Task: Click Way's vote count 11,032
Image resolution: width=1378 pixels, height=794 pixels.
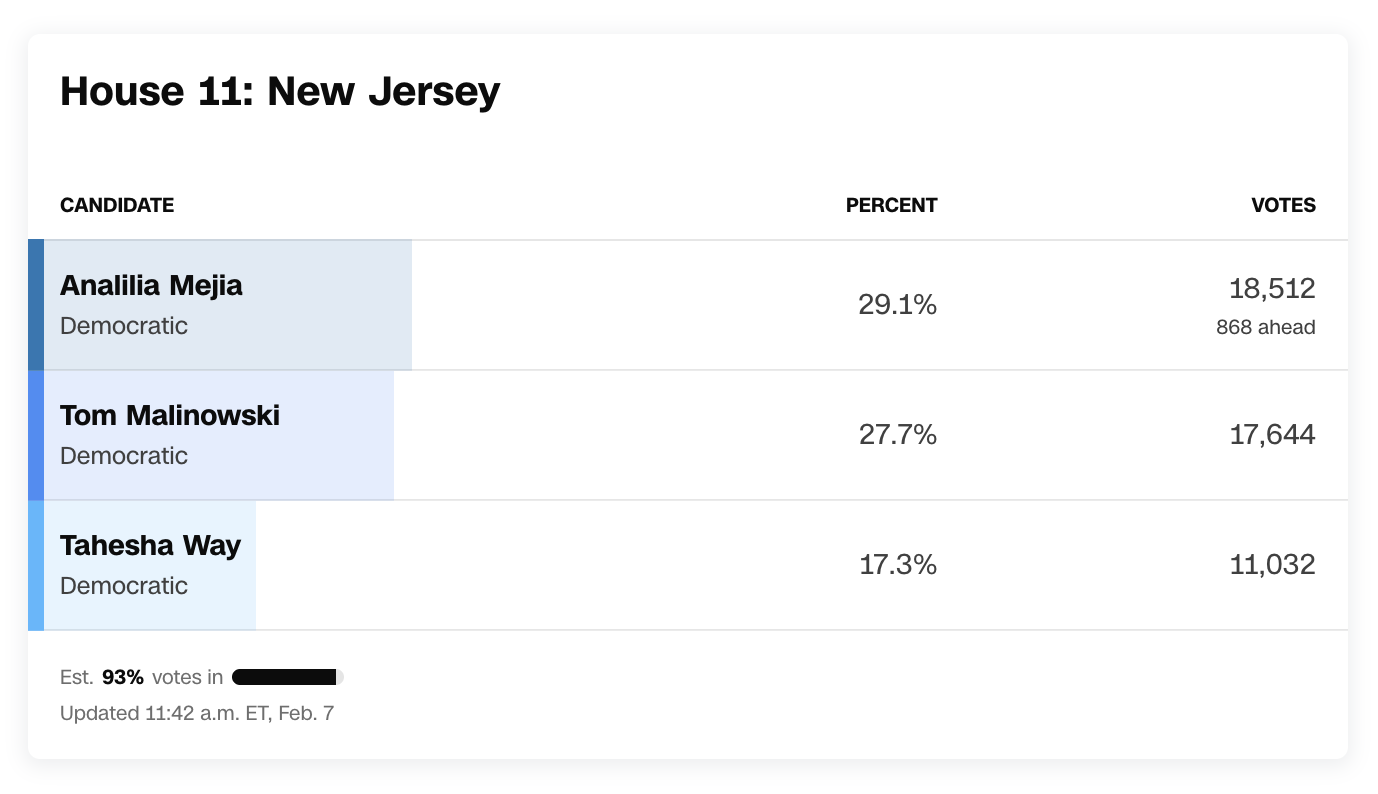Action: coord(1272,565)
